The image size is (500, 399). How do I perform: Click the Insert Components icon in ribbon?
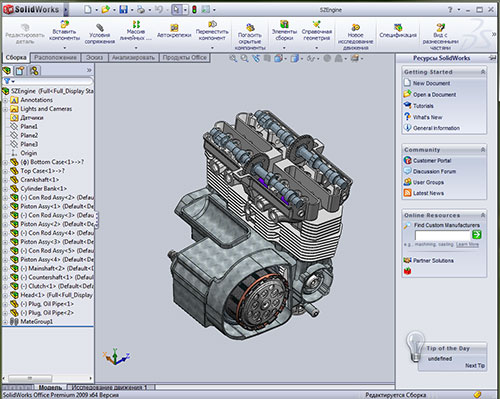pos(65,24)
